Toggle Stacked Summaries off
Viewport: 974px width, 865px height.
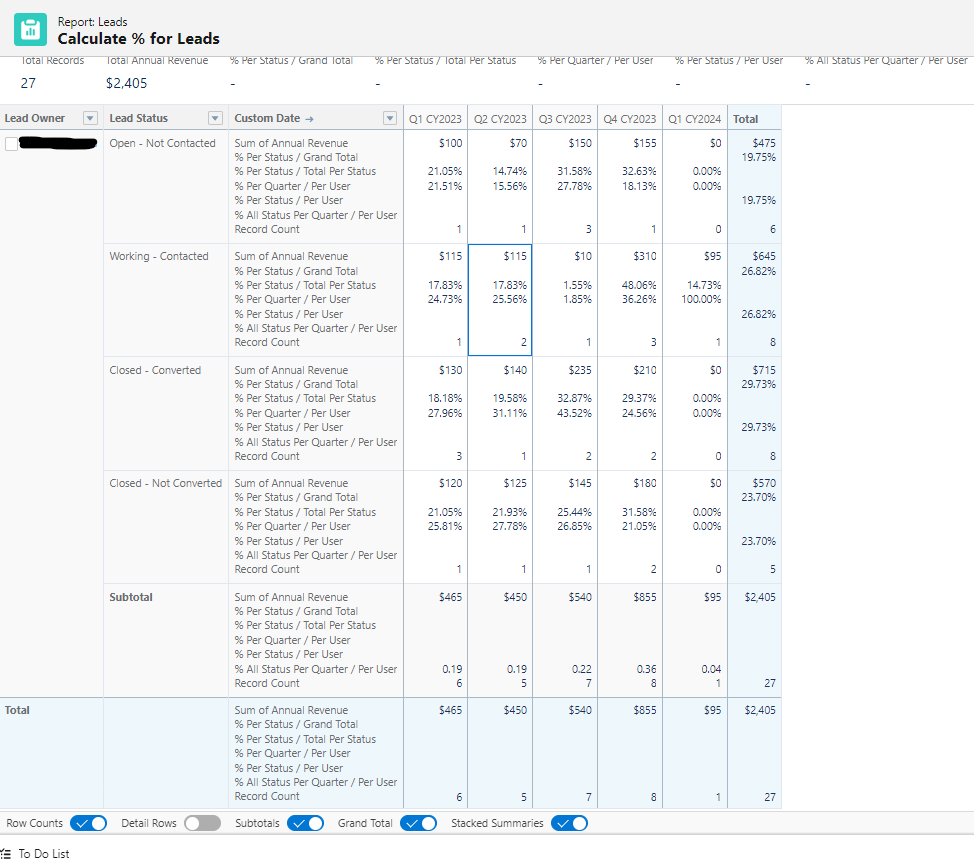pyautogui.click(x=570, y=823)
